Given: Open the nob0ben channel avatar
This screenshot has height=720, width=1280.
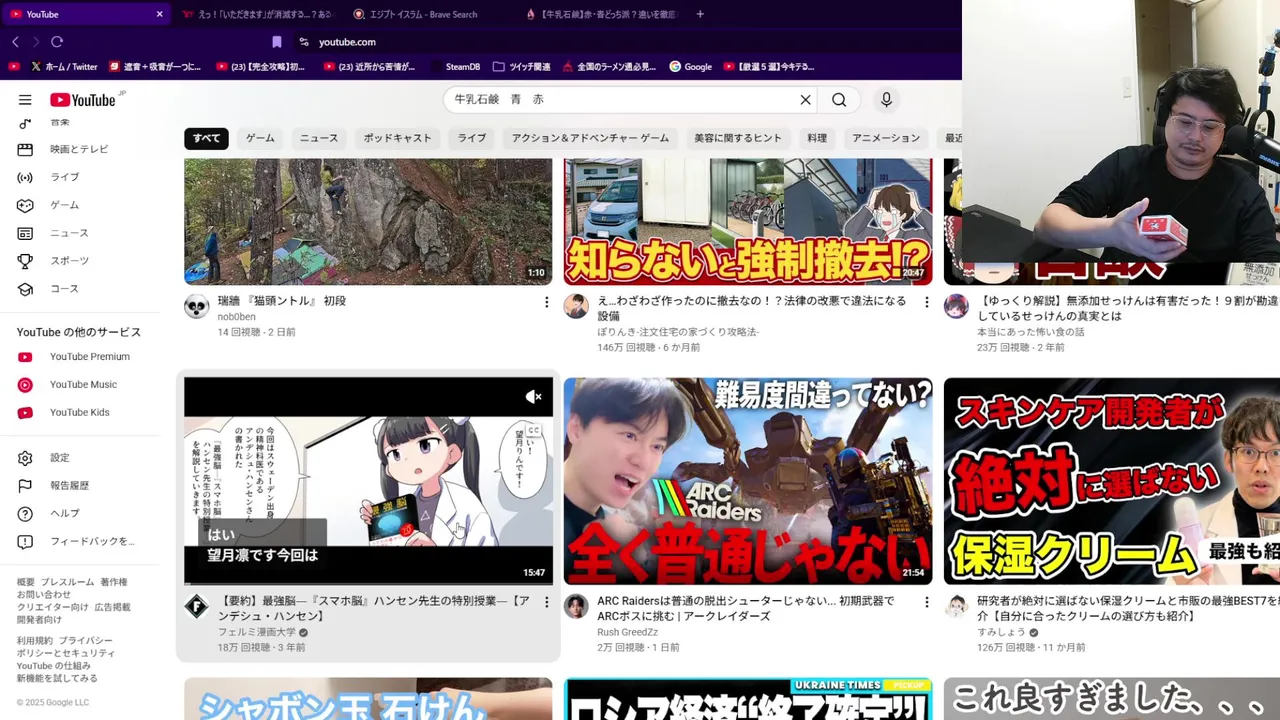Looking at the screenshot, I should click(x=197, y=306).
